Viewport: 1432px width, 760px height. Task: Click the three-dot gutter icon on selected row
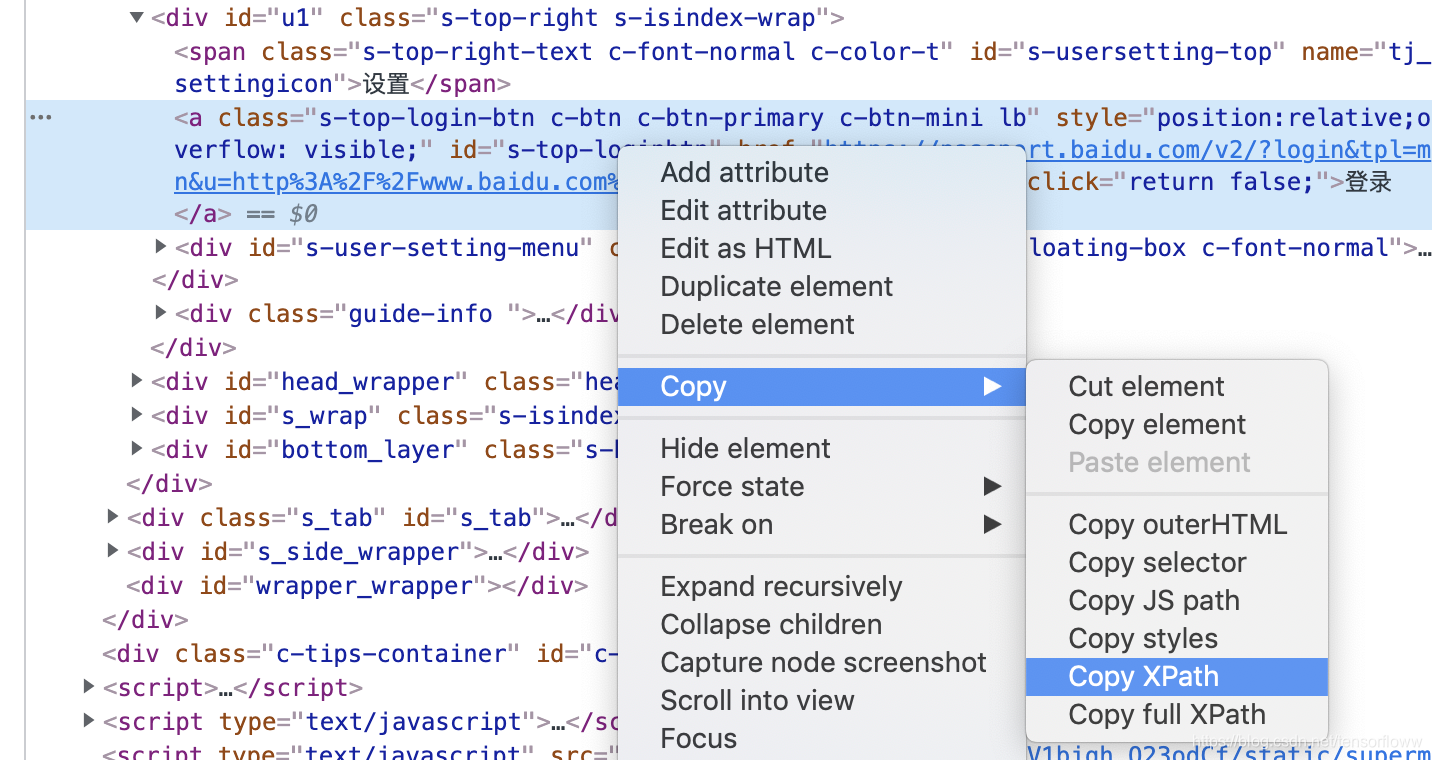click(40, 117)
